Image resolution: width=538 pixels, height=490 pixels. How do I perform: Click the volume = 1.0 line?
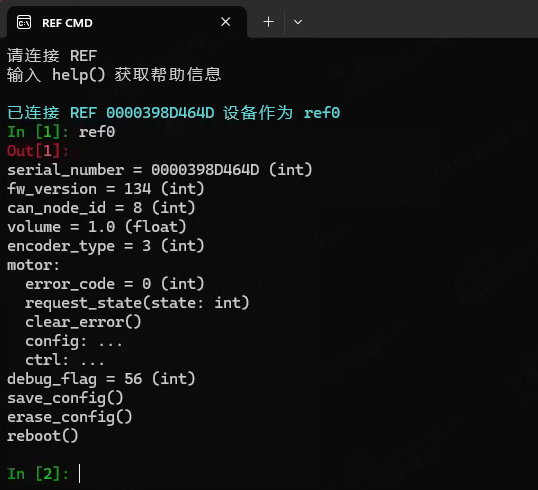[97, 227]
